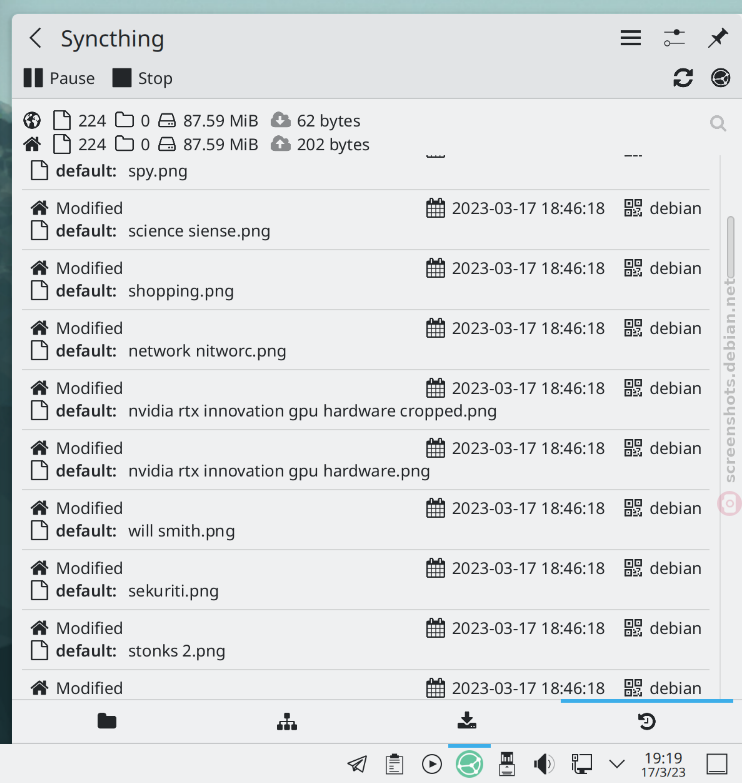The height and width of the screenshot is (783, 742).
Task: Open the hamburger menu icon
Action: pos(631,38)
